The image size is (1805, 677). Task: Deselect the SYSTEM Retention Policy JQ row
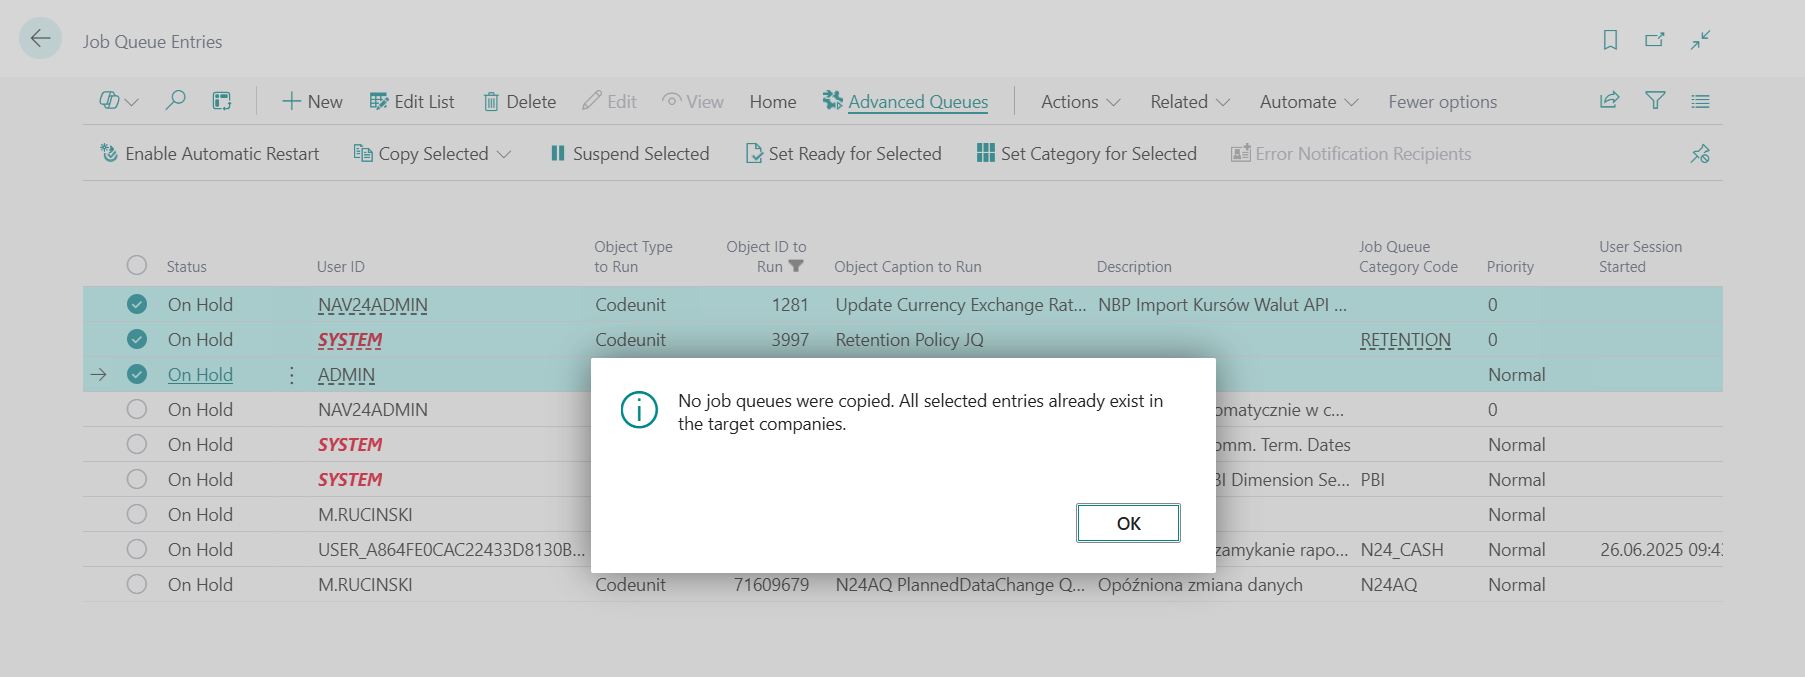tap(137, 339)
